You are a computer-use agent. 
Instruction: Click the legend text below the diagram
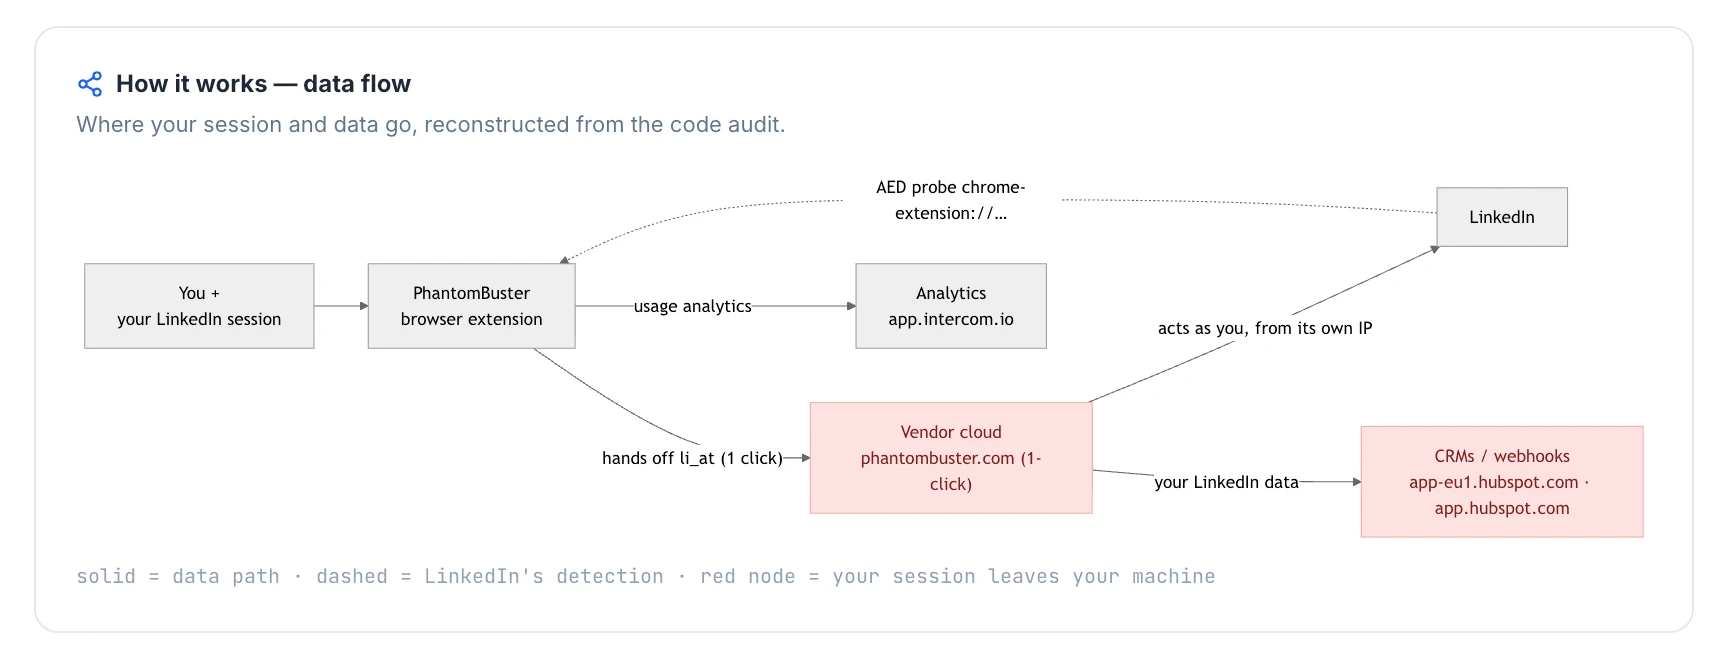pos(646,577)
